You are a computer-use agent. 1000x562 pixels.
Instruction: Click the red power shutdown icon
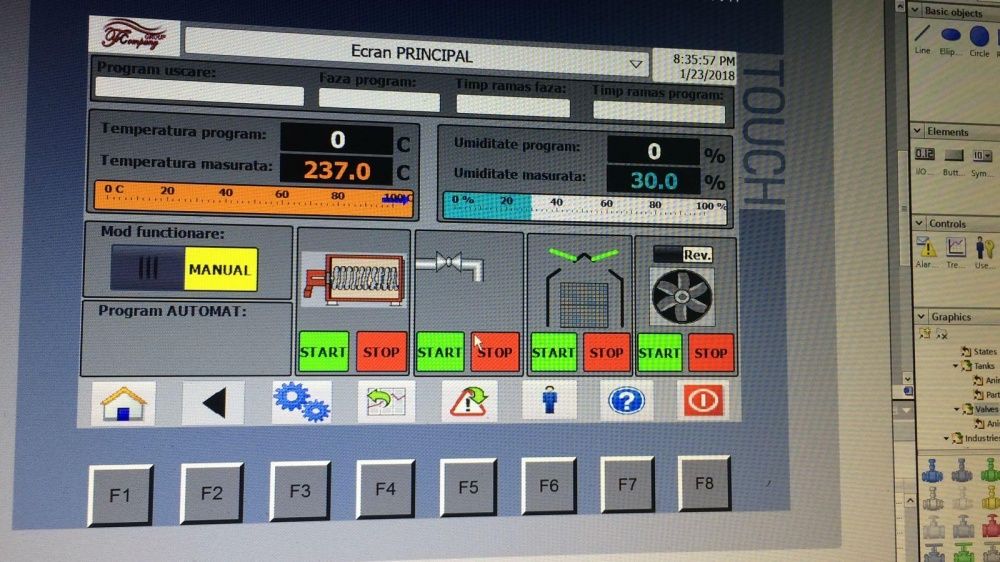tap(703, 400)
